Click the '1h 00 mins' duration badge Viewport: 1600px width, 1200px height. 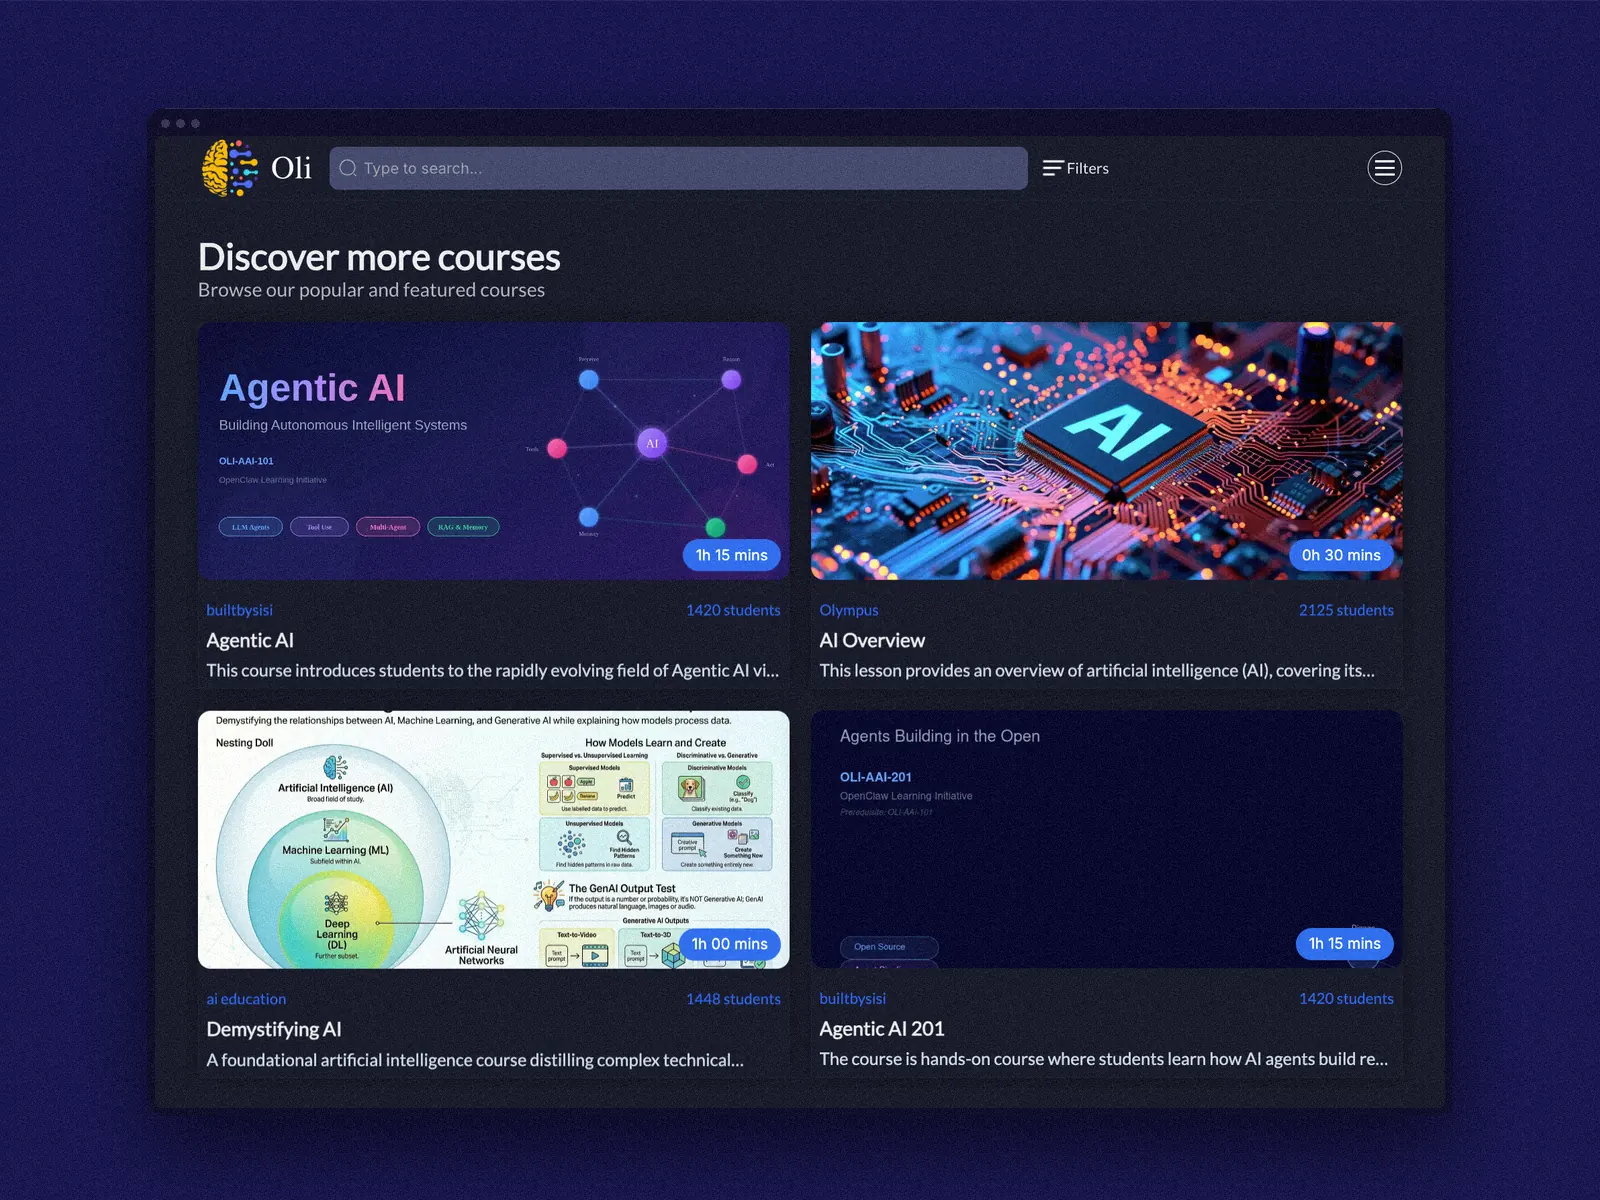730,944
